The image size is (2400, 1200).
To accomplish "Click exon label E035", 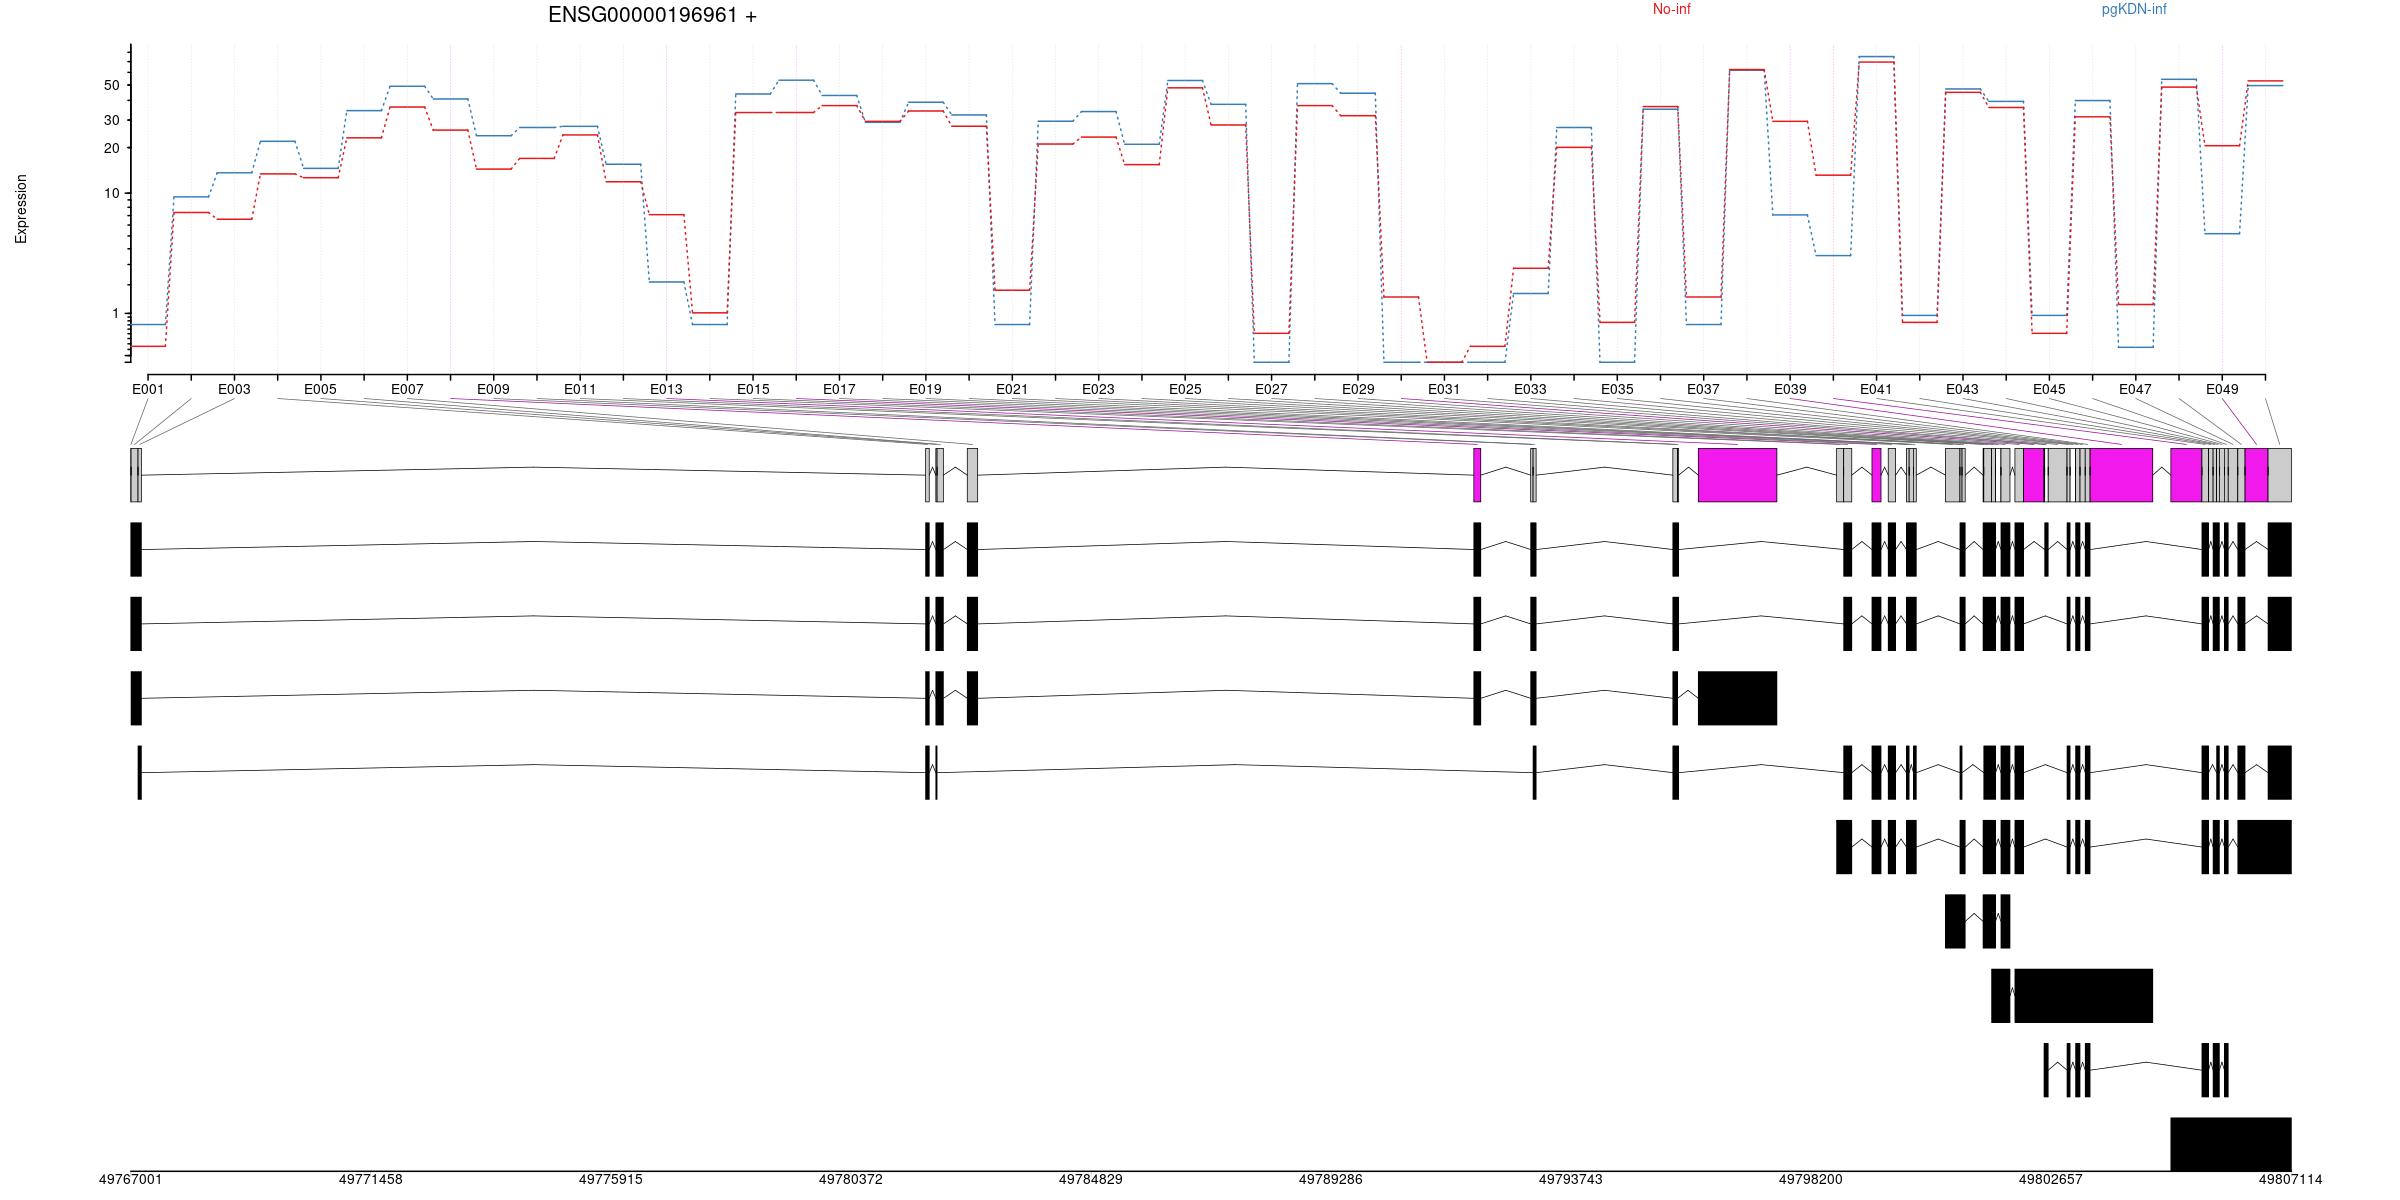I will 1617,389.
